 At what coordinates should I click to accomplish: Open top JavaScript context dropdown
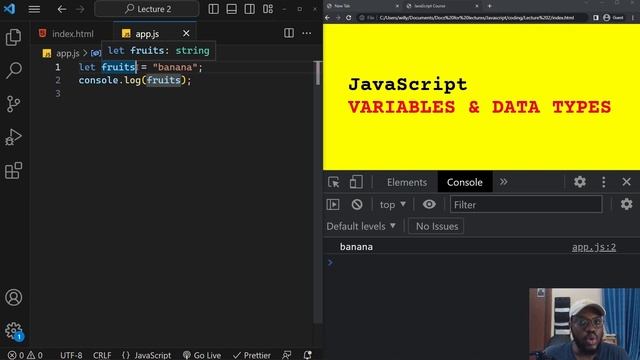coord(393,204)
